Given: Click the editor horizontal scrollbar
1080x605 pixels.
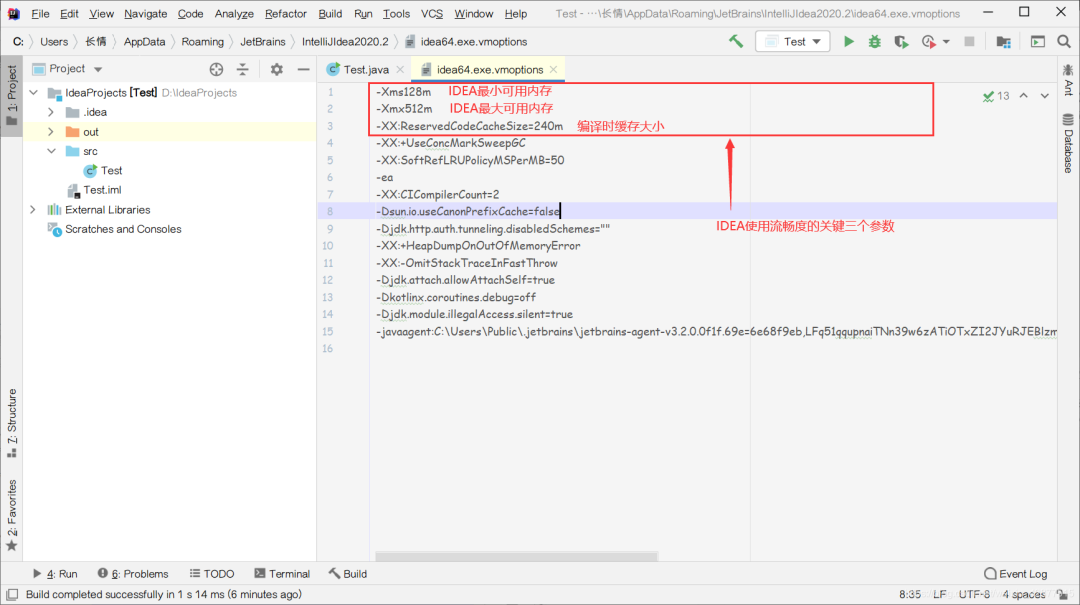Looking at the screenshot, I should 516,556.
